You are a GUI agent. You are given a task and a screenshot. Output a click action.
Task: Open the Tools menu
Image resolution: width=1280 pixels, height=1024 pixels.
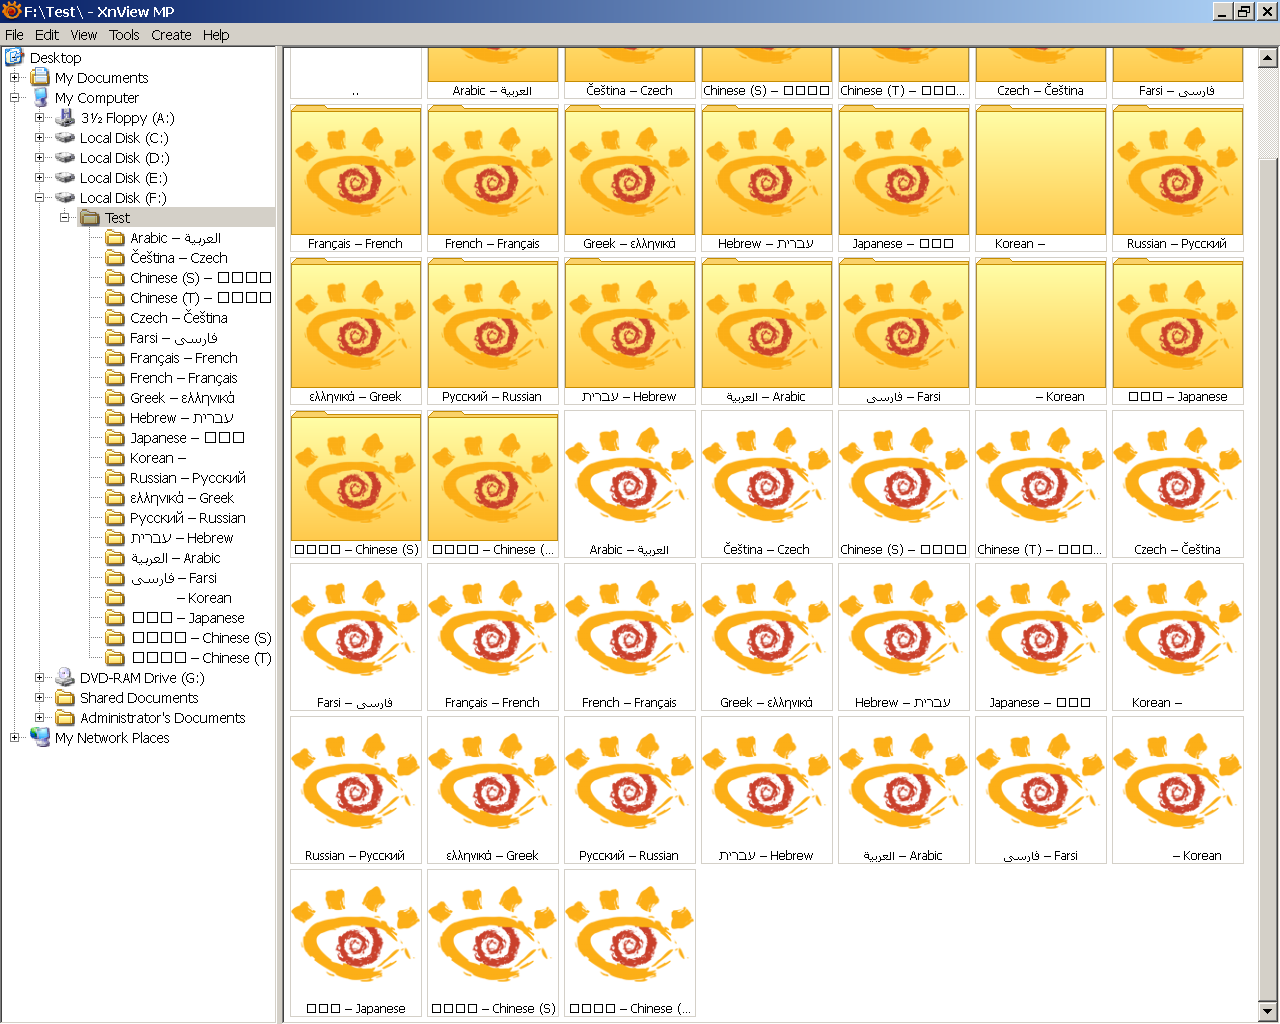(124, 35)
